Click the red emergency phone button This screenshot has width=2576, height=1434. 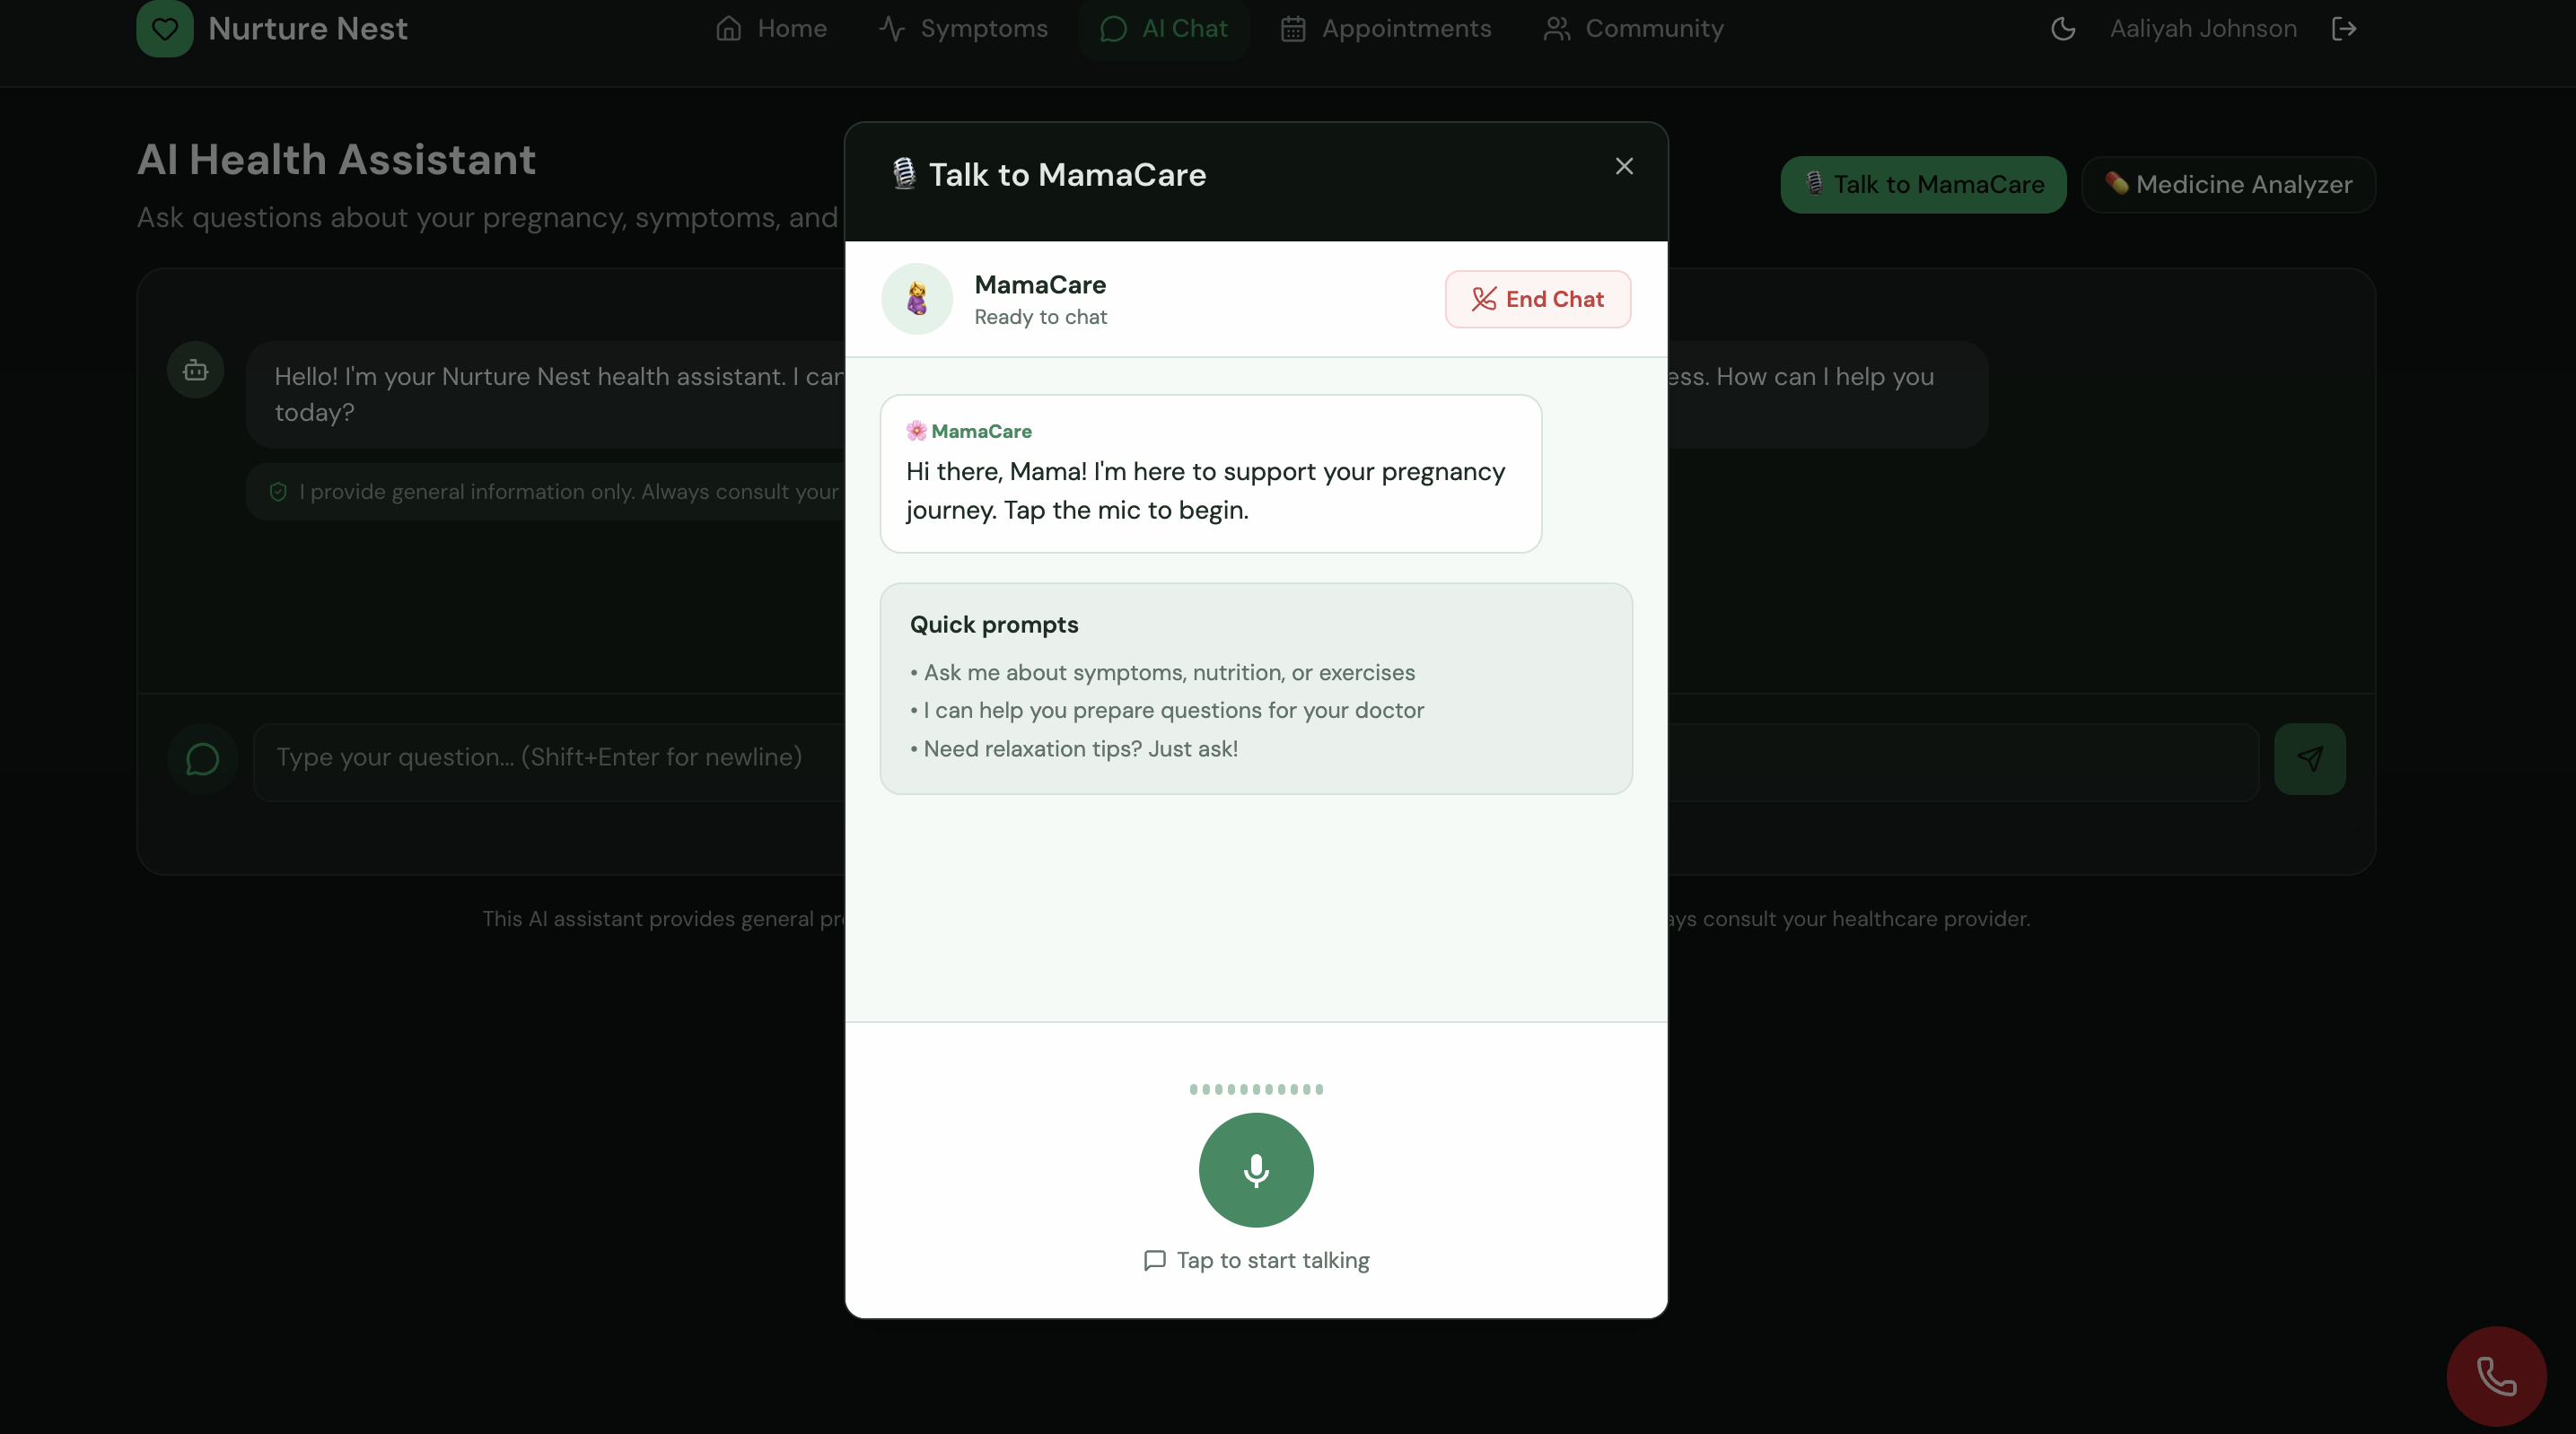(x=2496, y=1376)
